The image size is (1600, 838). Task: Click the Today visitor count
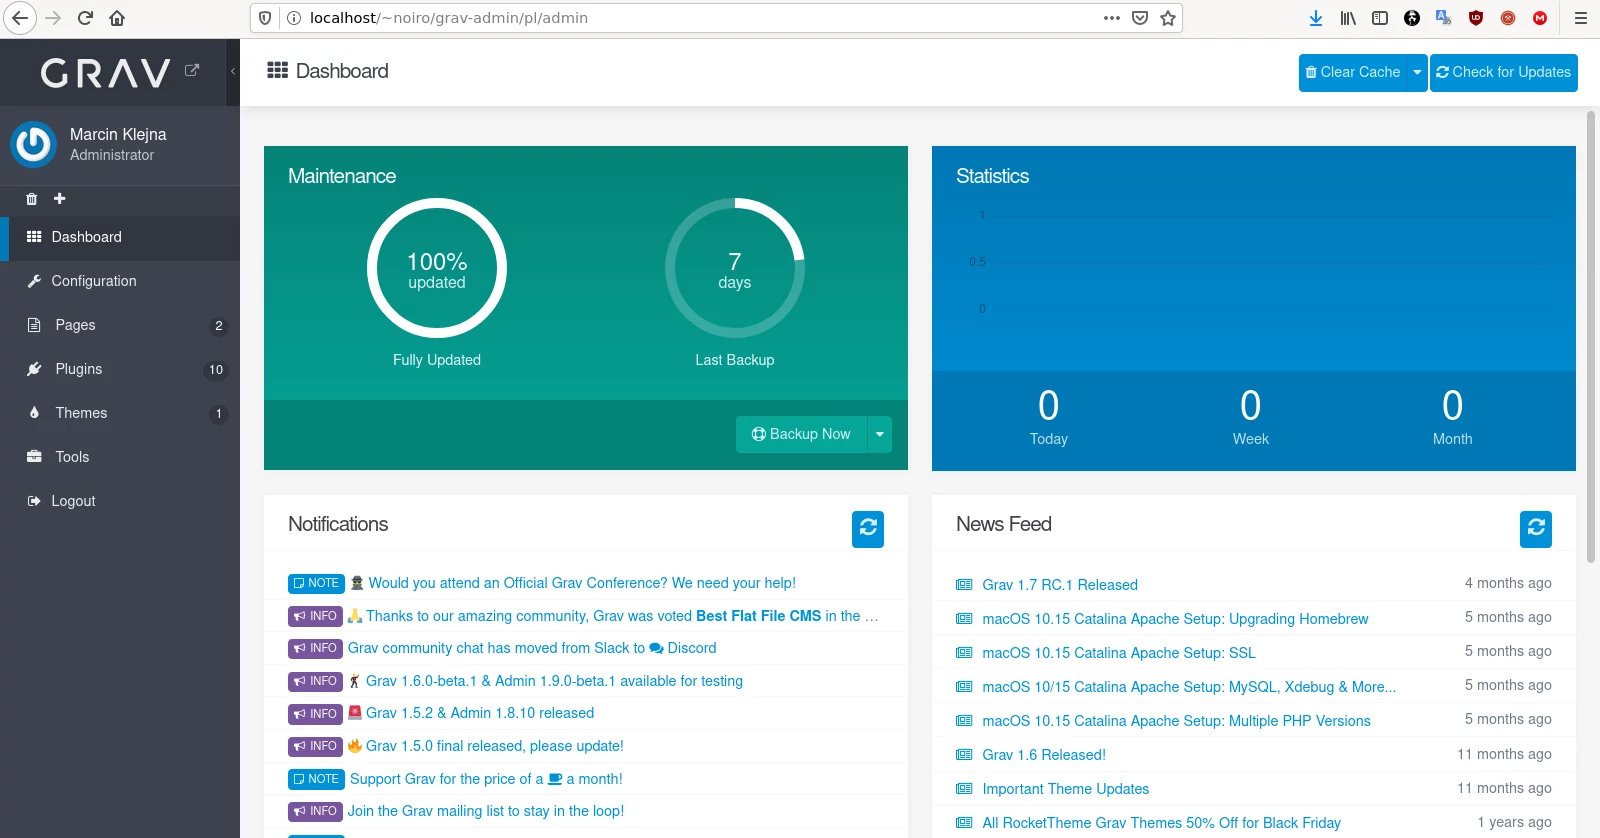[x=1048, y=406]
